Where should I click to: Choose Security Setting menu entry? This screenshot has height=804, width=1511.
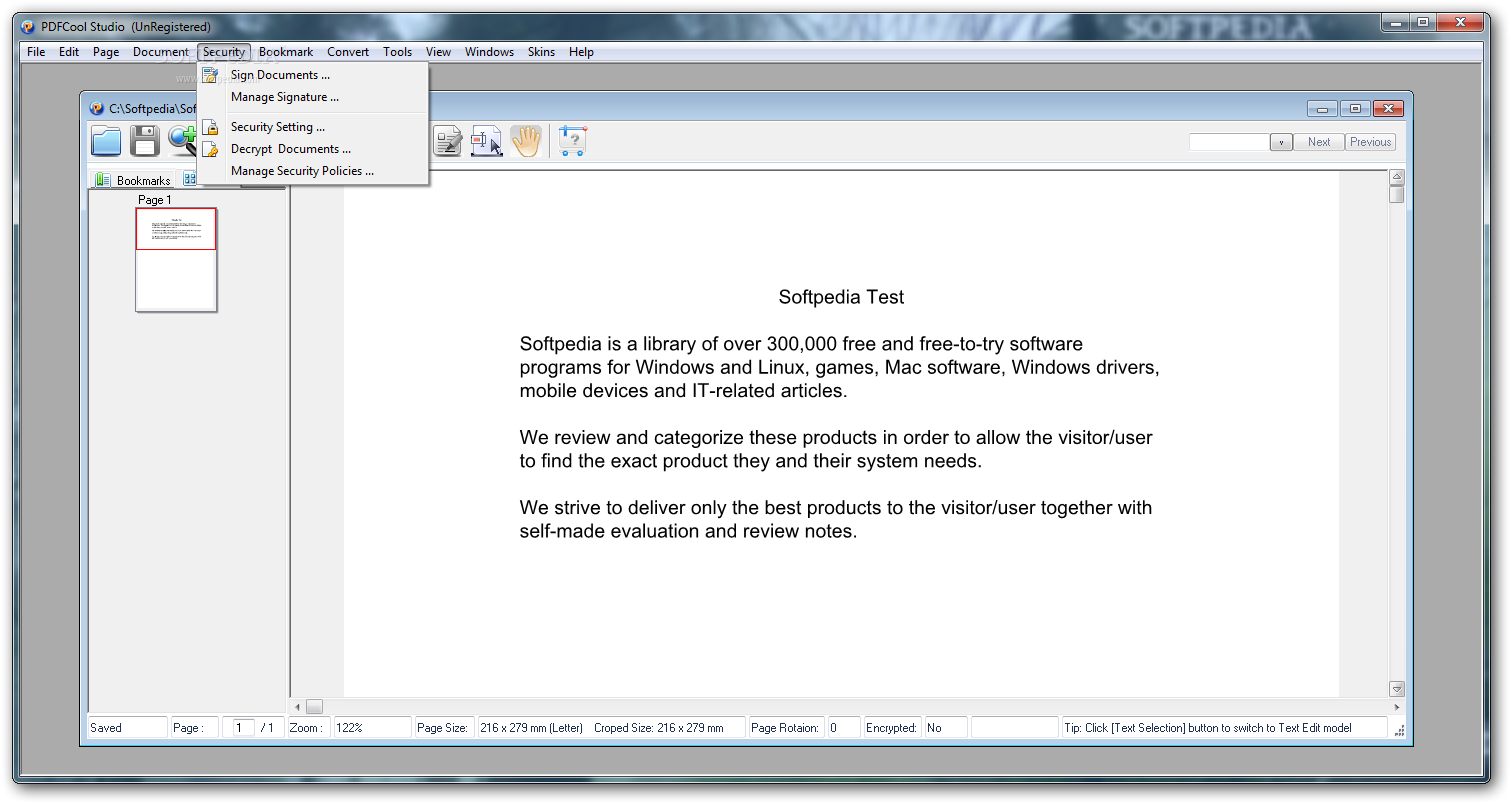pos(313,127)
